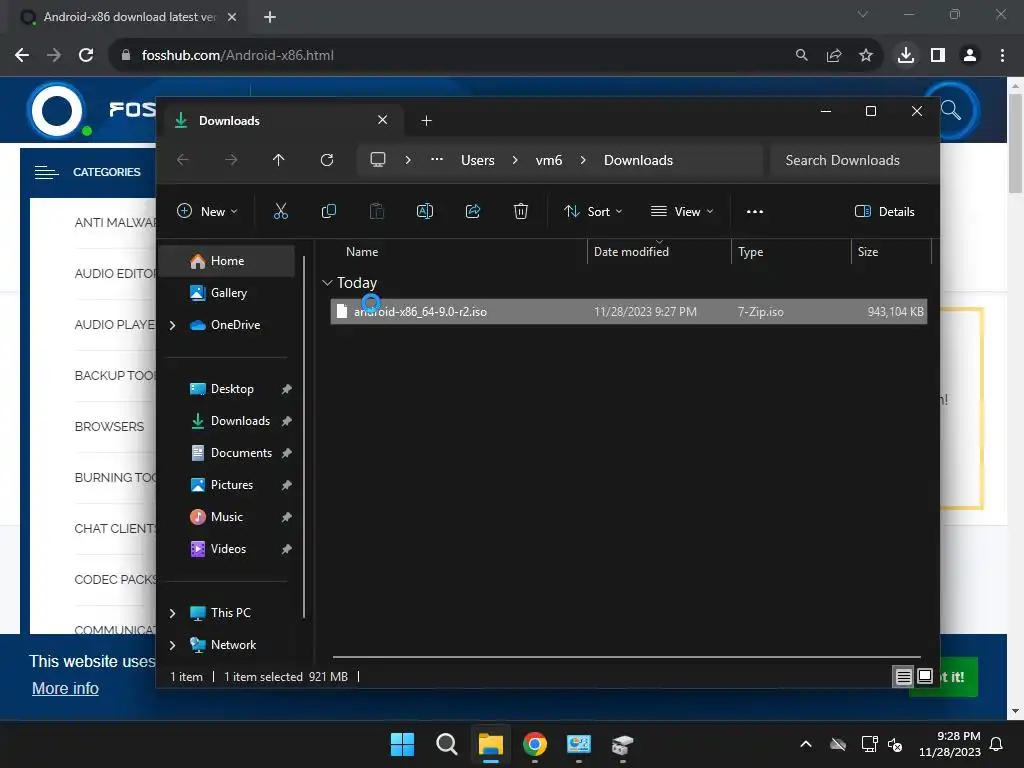Navigate forward in File Explorer

(231, 160)
